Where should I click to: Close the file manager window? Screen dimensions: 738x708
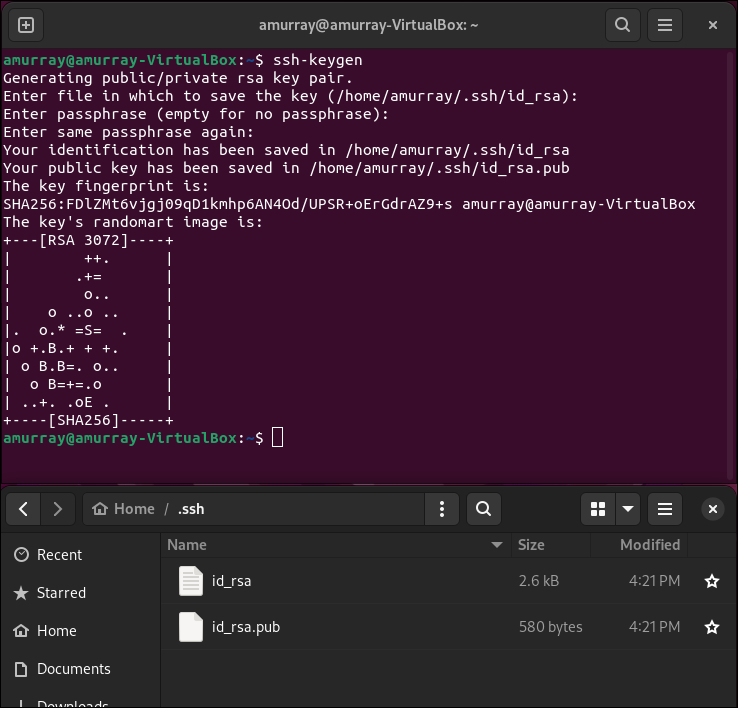click(713, 509)
